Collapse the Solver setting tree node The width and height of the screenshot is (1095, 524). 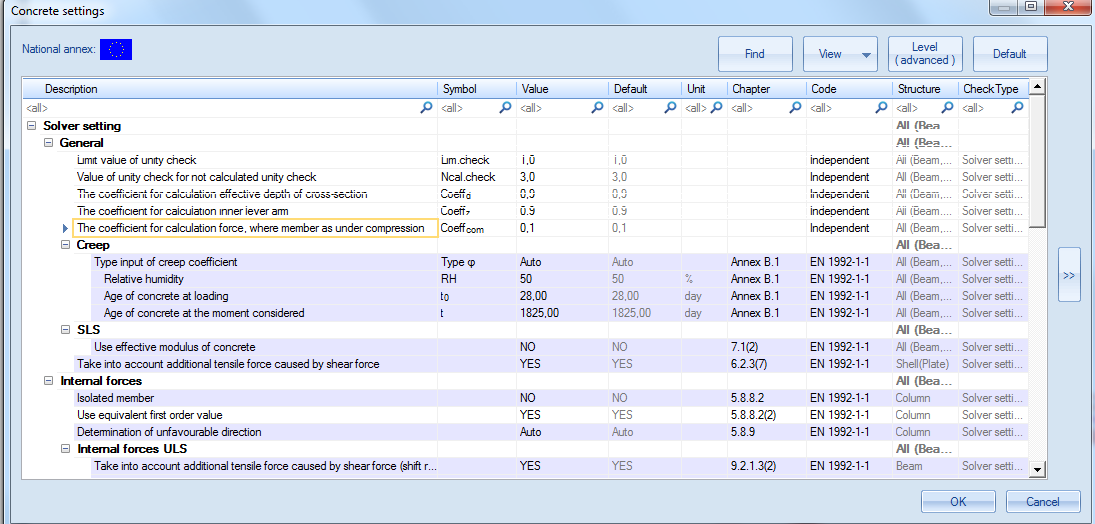(x=31, y=126)
